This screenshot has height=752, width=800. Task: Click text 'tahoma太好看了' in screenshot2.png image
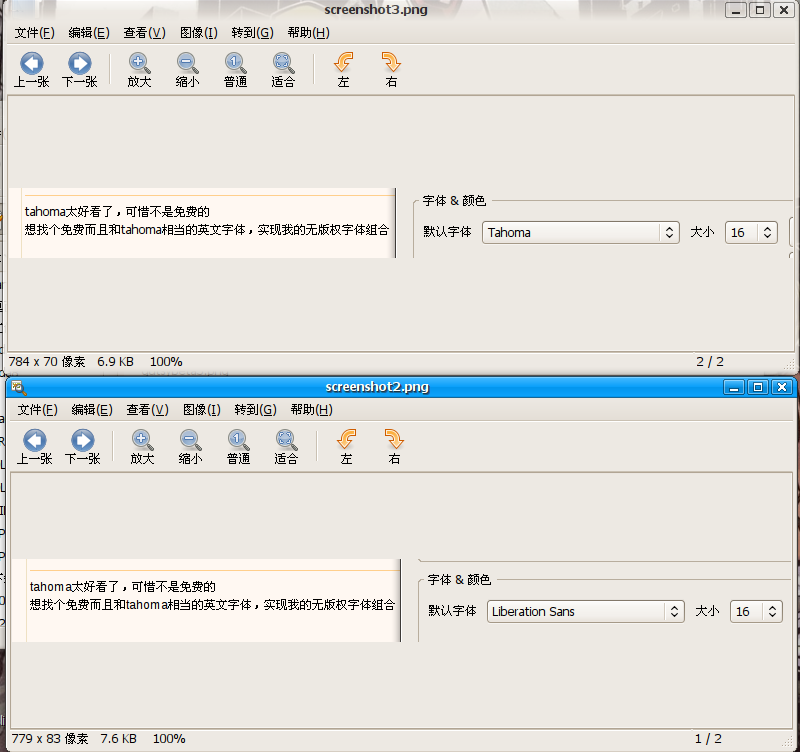74,587
